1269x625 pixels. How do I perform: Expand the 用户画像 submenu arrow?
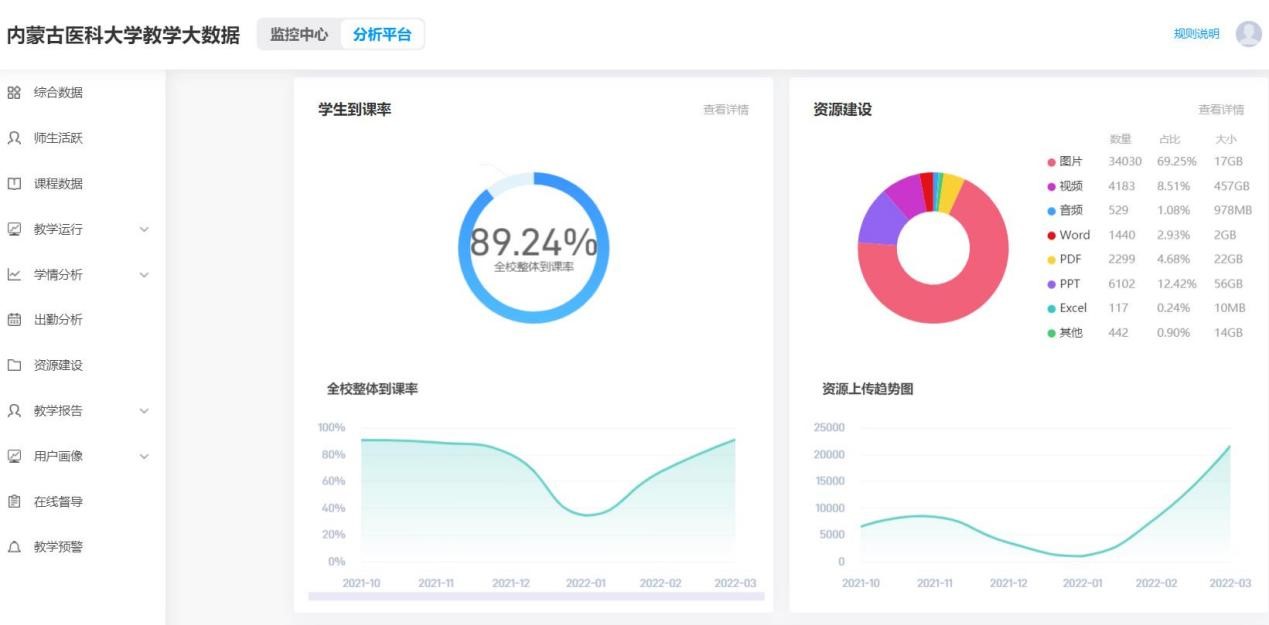pos(144,457)
